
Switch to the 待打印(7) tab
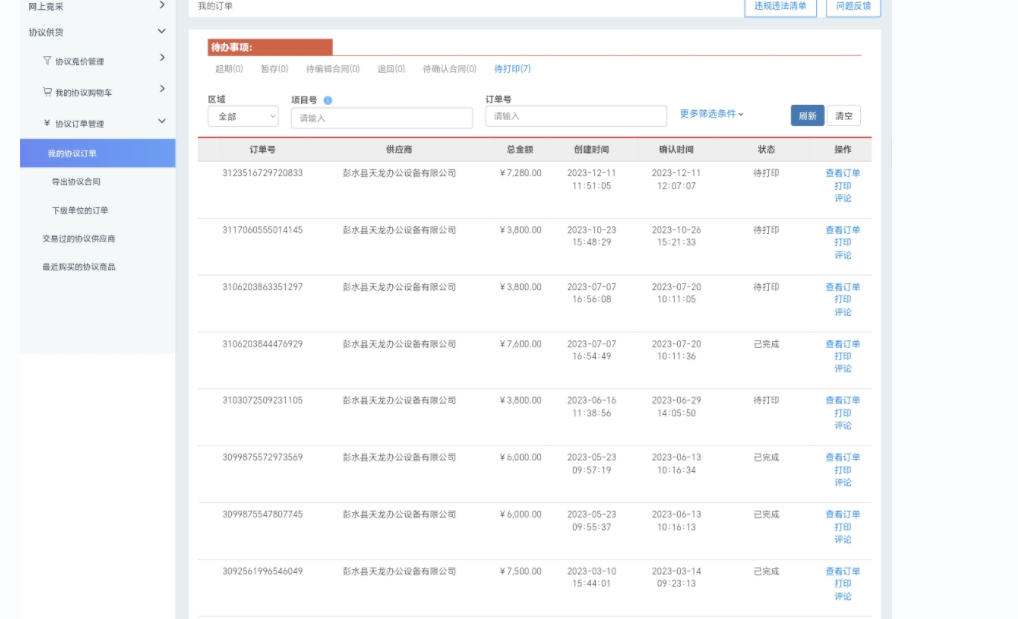[x=512, y=69]
